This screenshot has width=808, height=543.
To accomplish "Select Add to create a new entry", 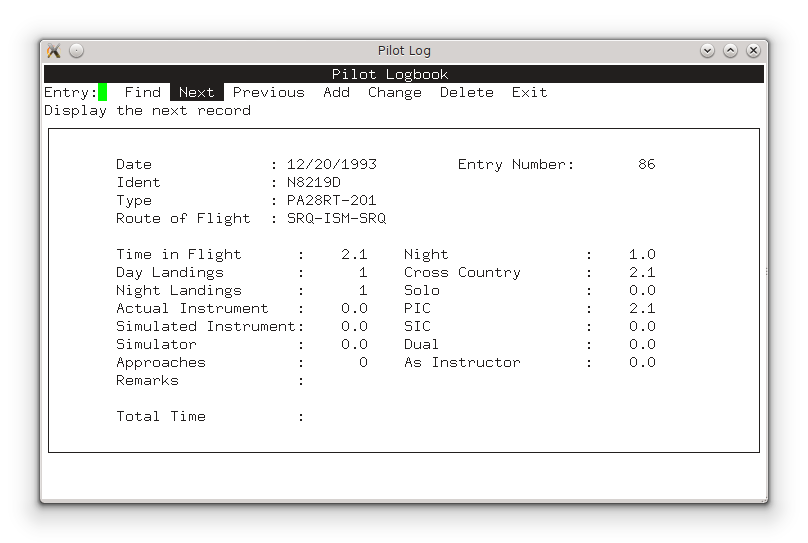I will pos(336,92).
